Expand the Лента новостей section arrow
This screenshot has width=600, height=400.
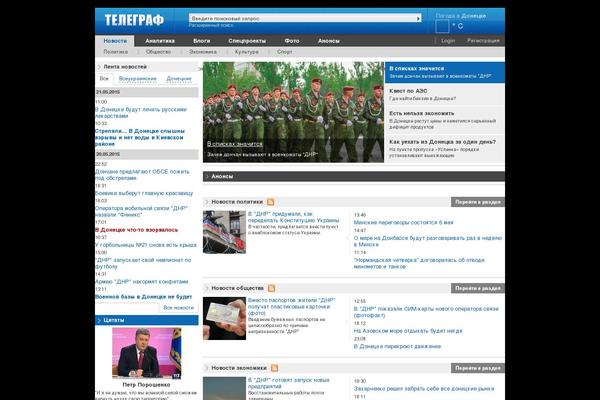(x=99, y=67)
